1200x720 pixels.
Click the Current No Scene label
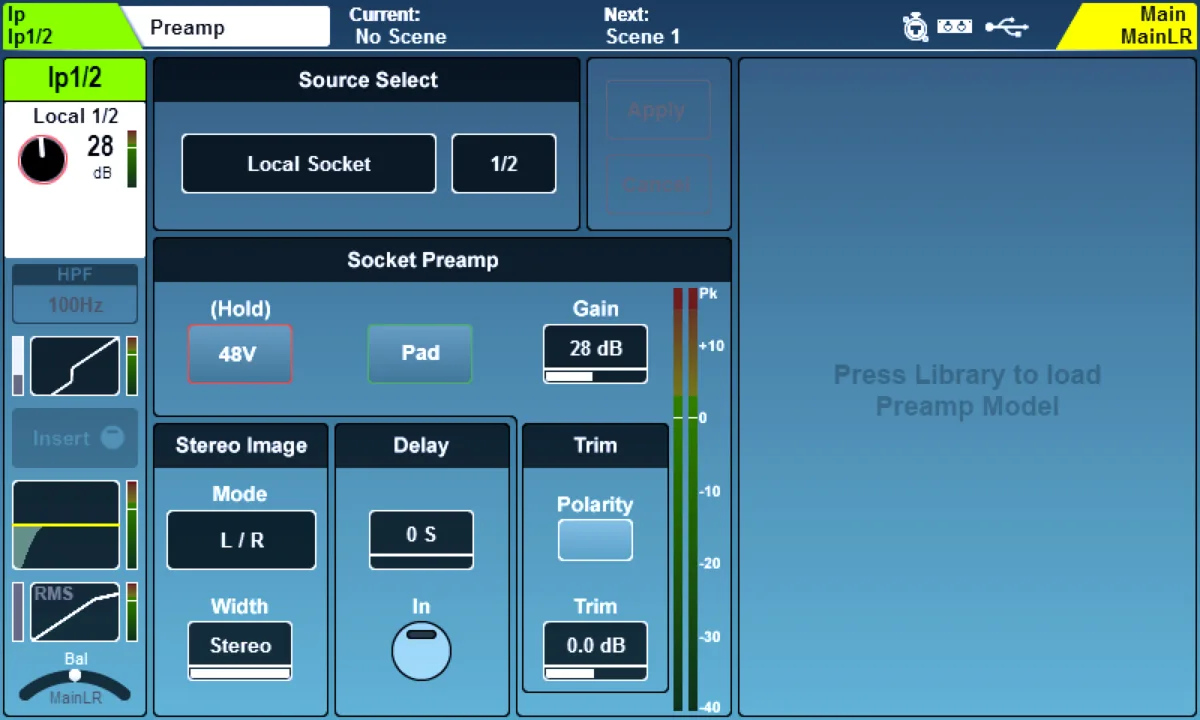click(x=398, y=26)
